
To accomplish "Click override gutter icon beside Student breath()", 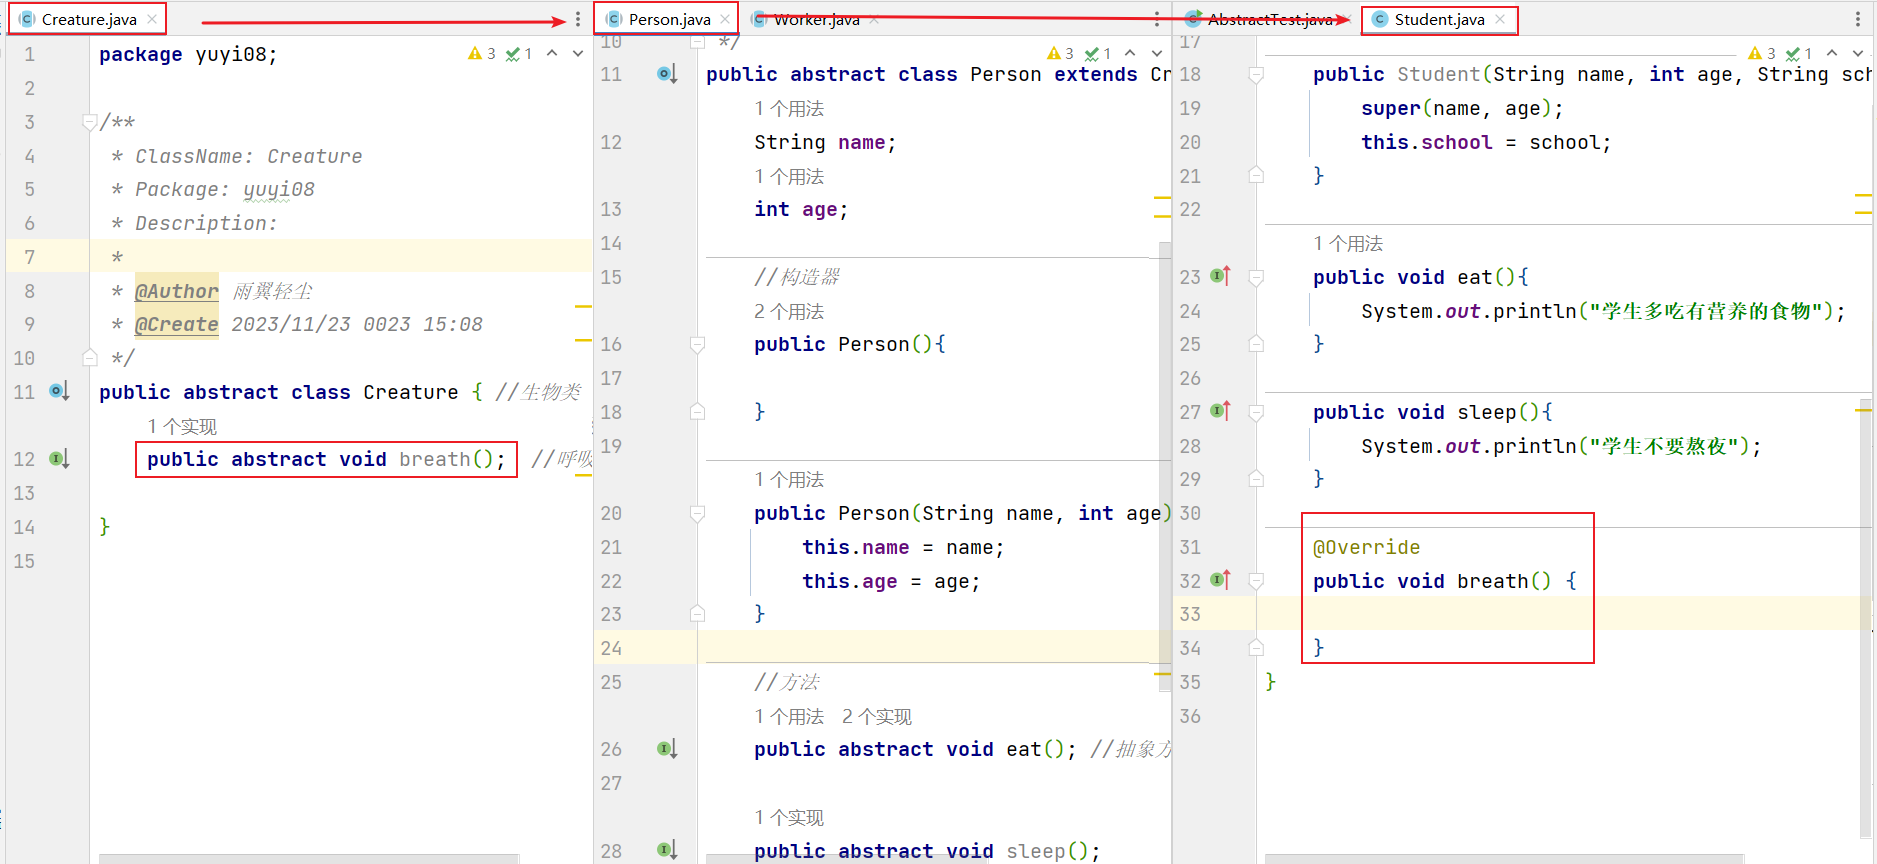I will click(x=1220, y=579).
